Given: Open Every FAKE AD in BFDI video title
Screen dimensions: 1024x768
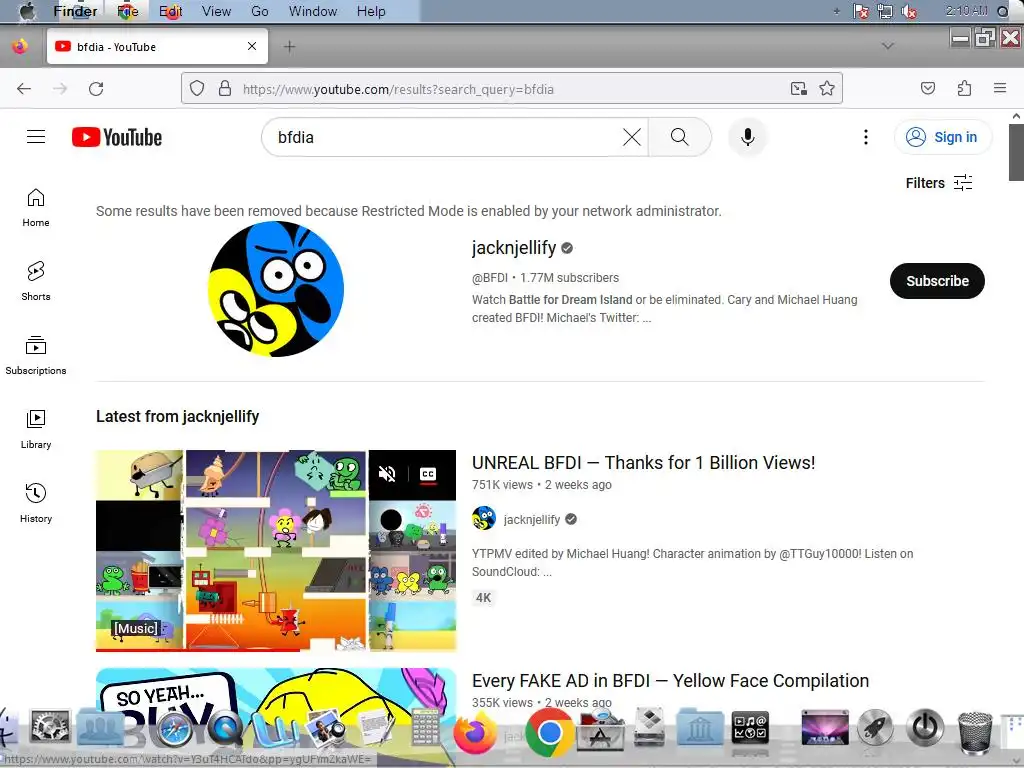Looking at the screenshot, I should point(670,680).
